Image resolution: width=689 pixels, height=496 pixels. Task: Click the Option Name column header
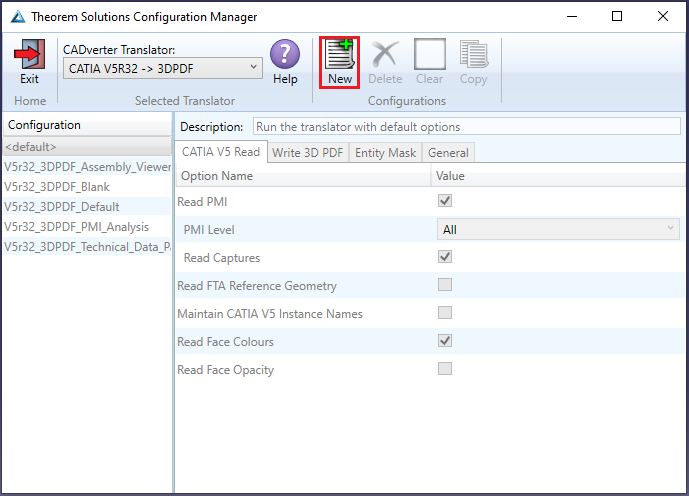[303, 176]
